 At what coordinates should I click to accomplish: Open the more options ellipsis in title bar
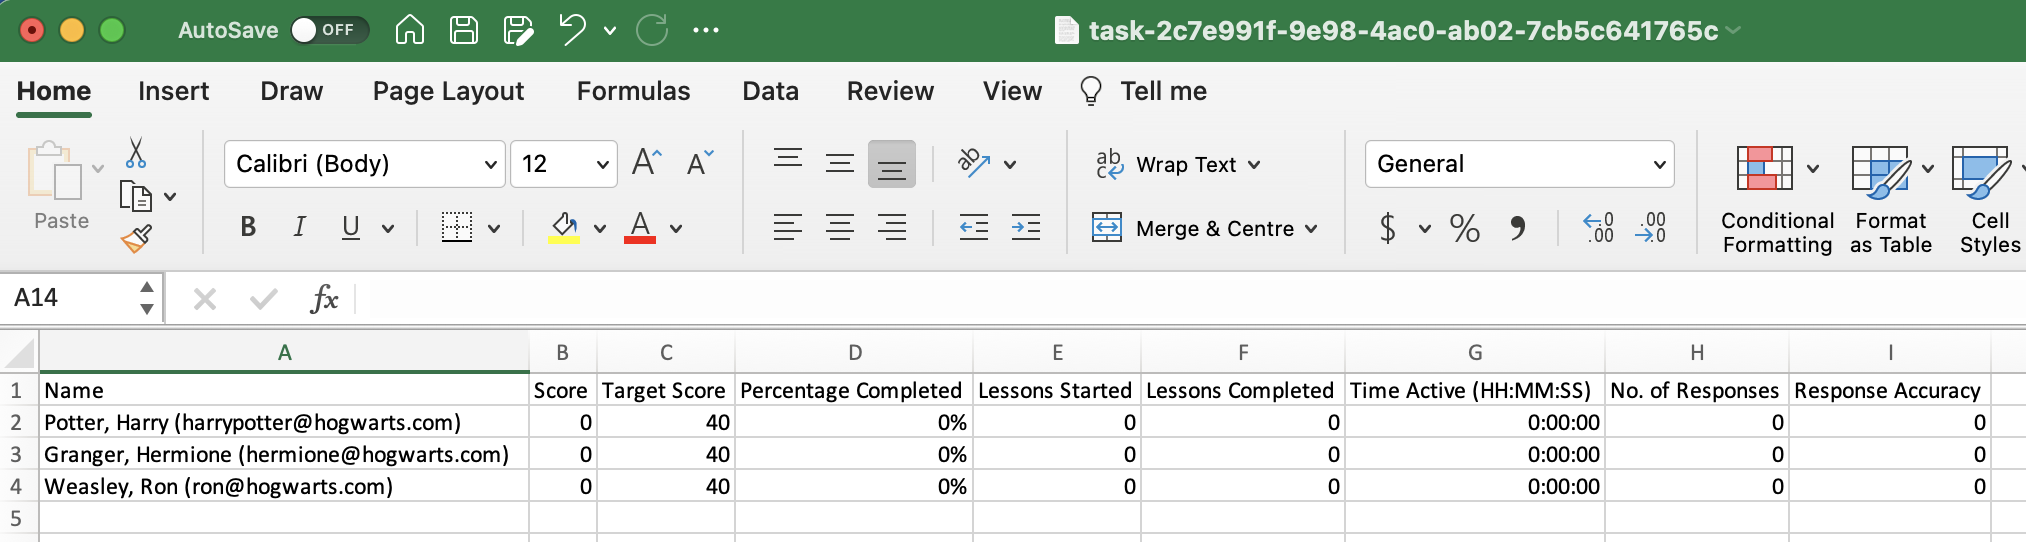tap(706, 30)
